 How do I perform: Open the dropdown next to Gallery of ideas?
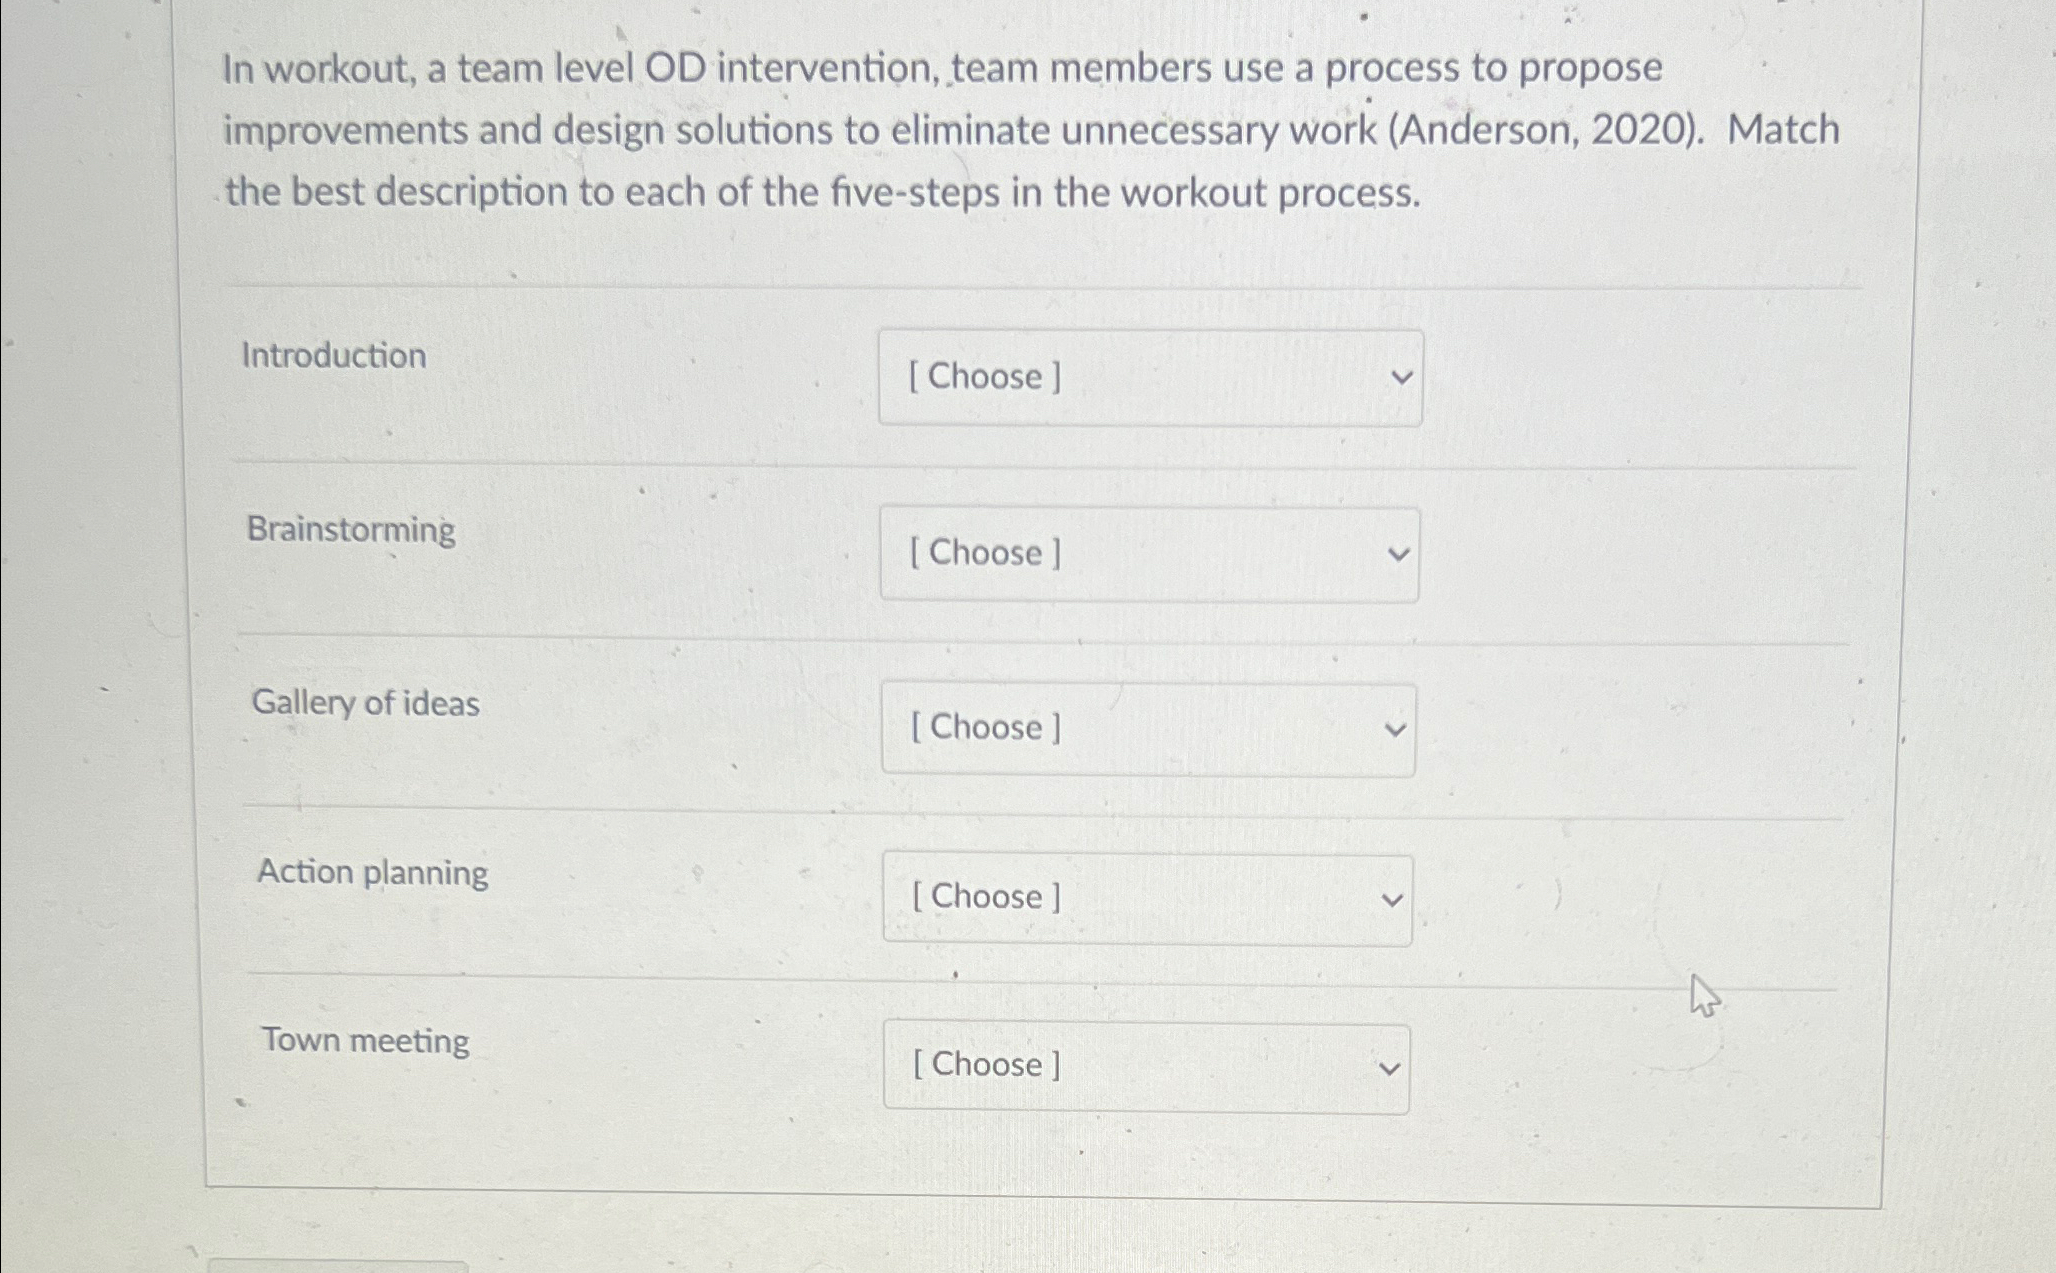tap(1148, 728)
